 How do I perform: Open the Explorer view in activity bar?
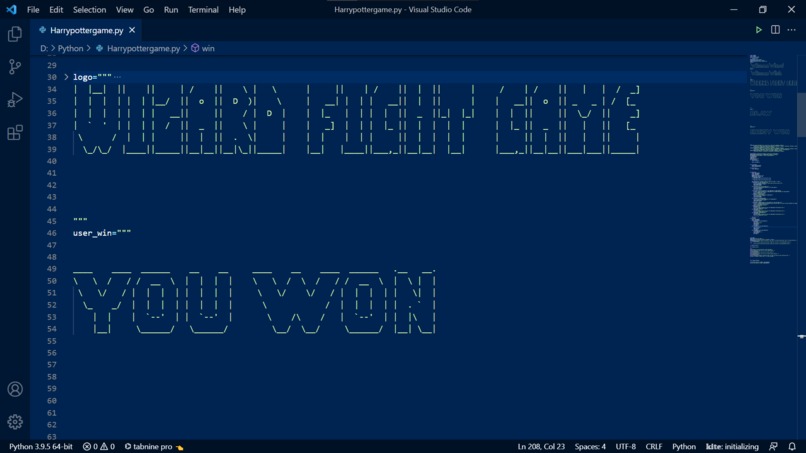pos(15,34)
